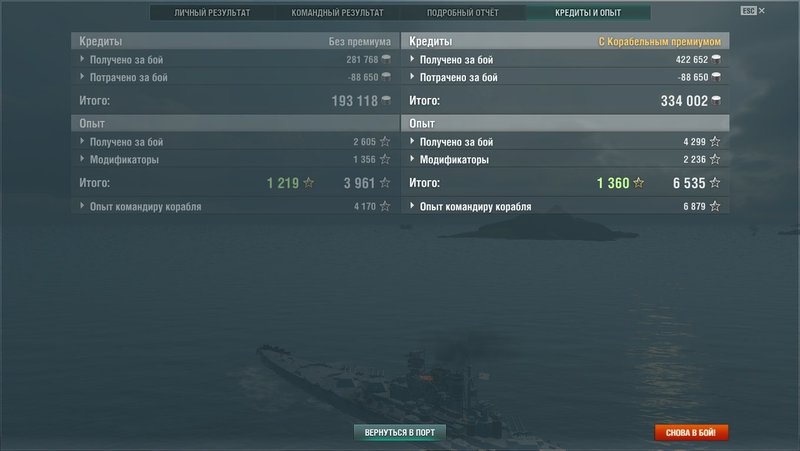800x451 pixels.
Task: Expand non-premium 'Получено за бой' experience row
Action: click(x=235, y=142)
